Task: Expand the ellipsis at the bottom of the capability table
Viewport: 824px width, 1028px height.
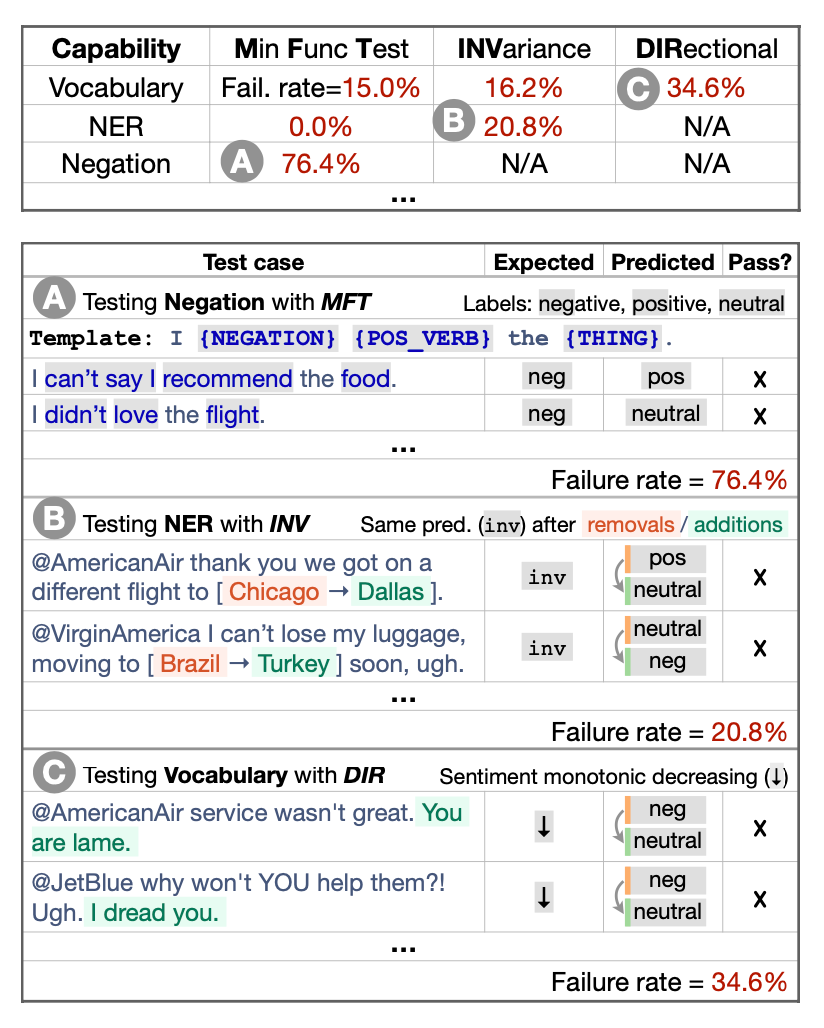Action: click(403, 197)
